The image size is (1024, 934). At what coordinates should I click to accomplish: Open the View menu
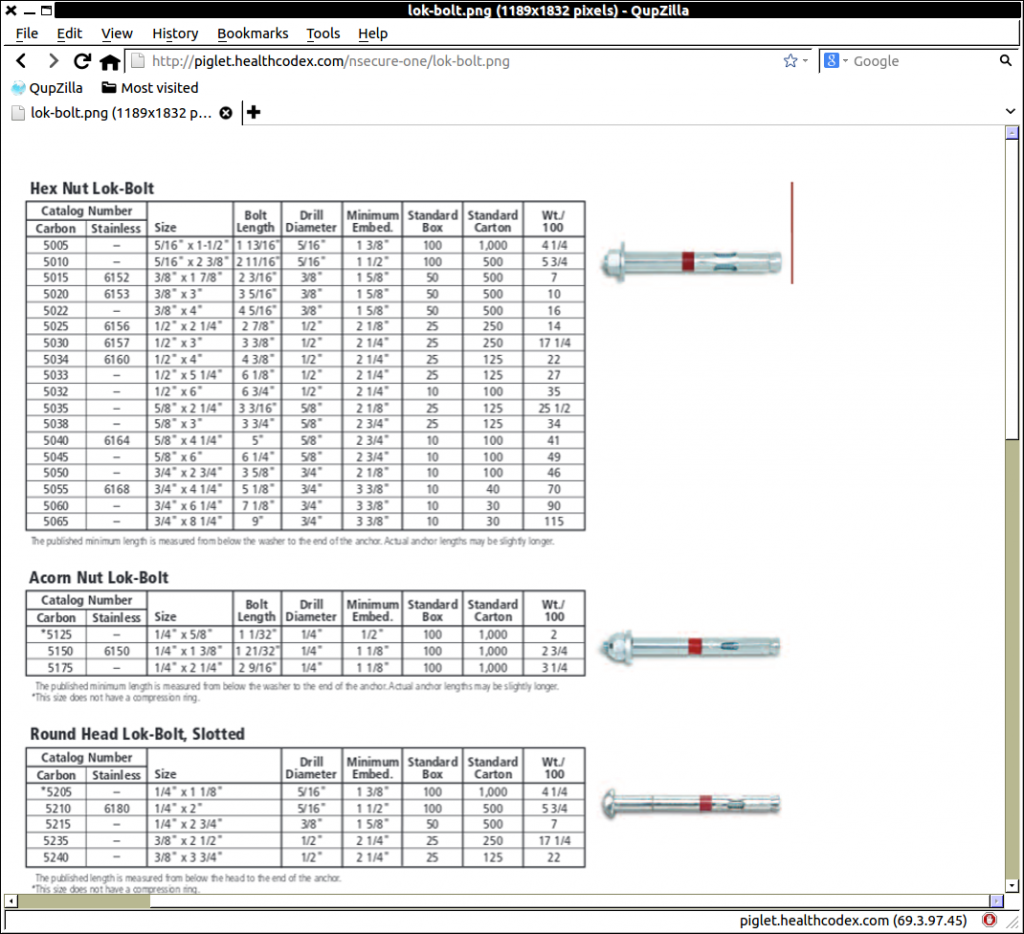[117, 33]
